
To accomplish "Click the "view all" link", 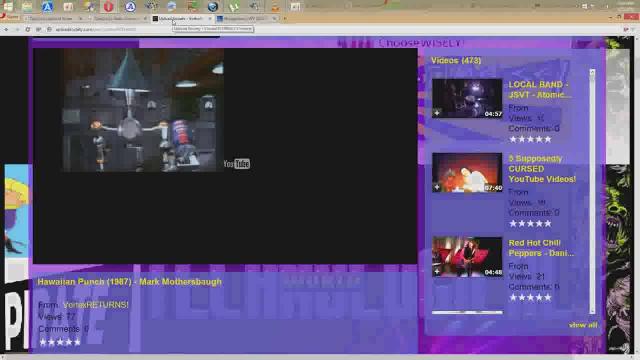I will tap(583, 325).
